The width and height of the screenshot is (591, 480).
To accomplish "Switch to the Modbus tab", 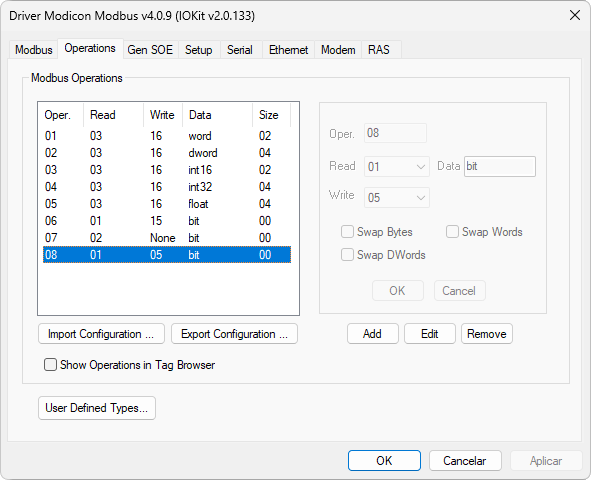I will pos(34,50).
